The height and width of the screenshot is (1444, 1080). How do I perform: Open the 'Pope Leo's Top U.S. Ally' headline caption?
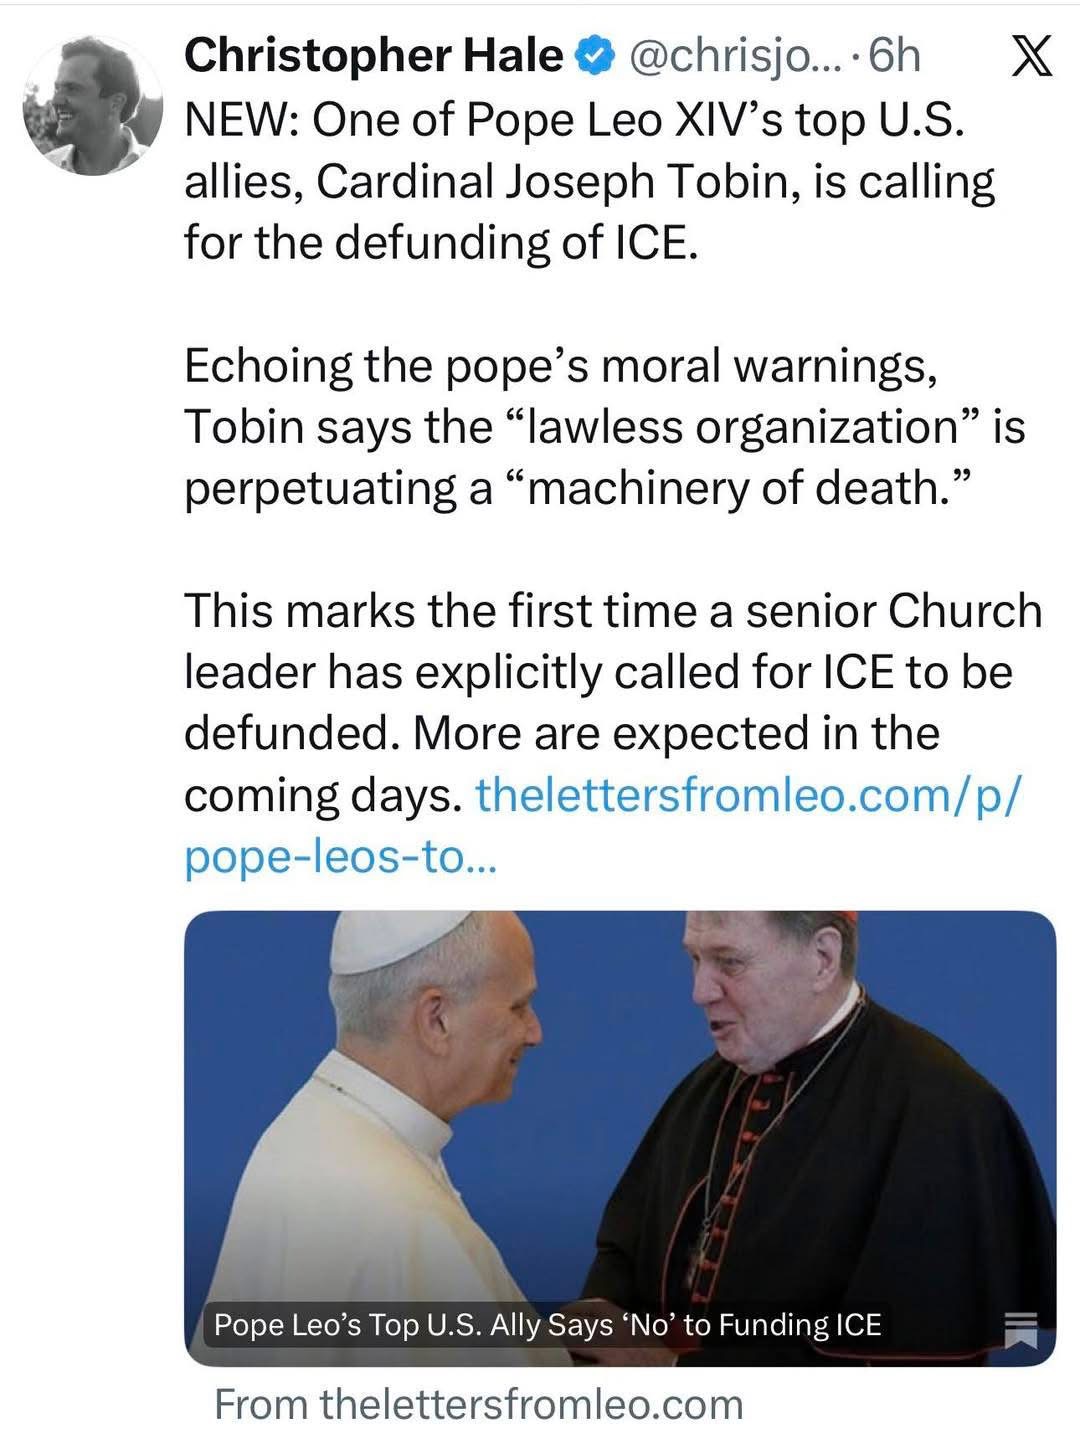click(x=547, y=1325)
